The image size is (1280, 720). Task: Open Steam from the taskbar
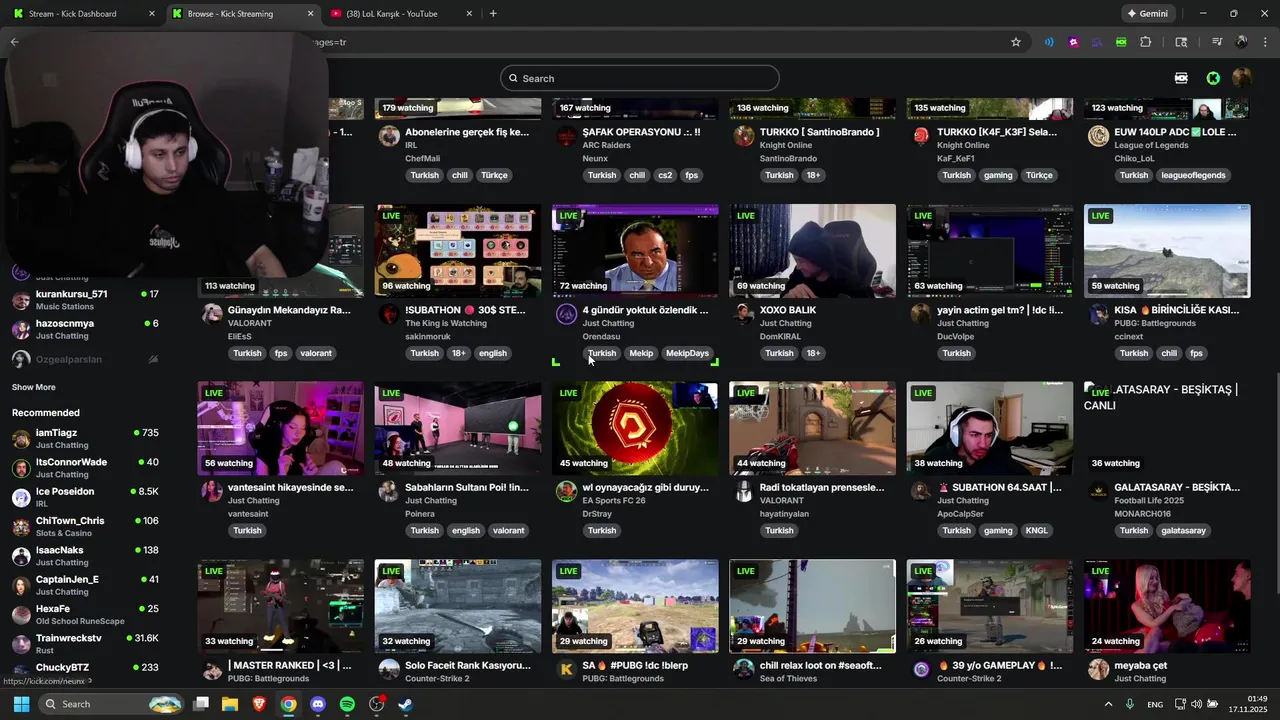pos(405,704)
